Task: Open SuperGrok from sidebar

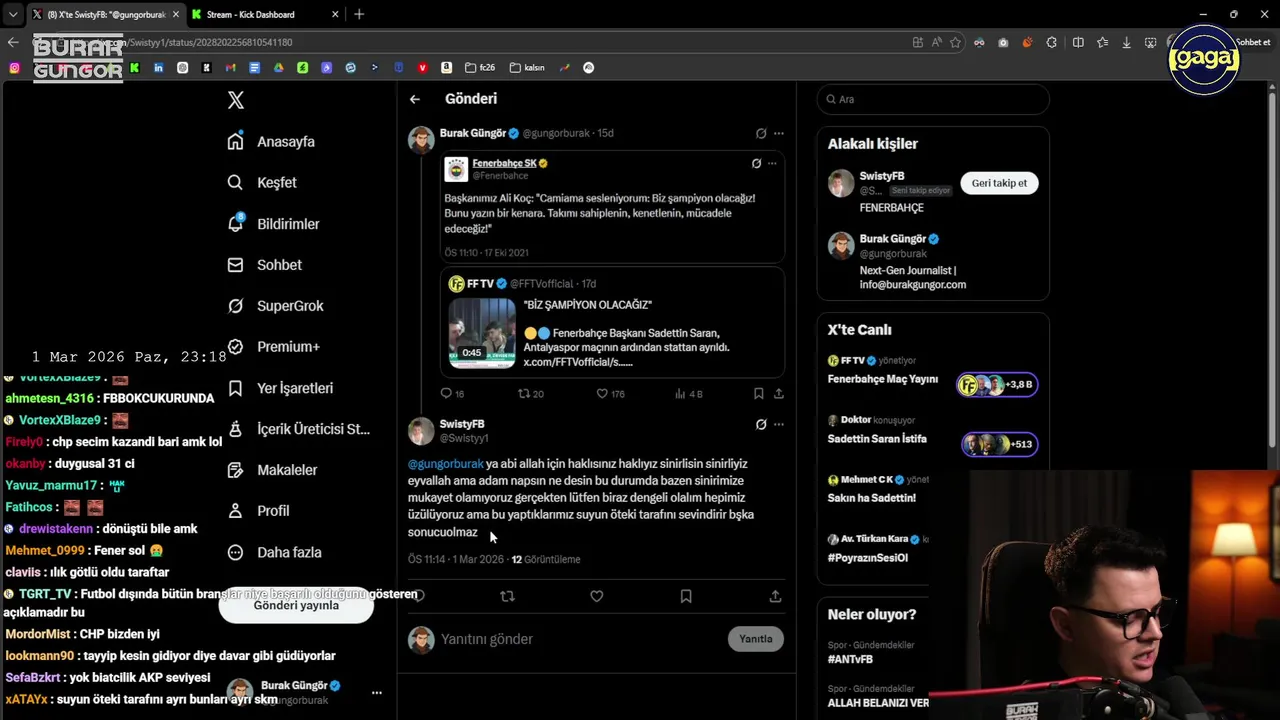Action: pyautogui.click(x=275, y=306)
